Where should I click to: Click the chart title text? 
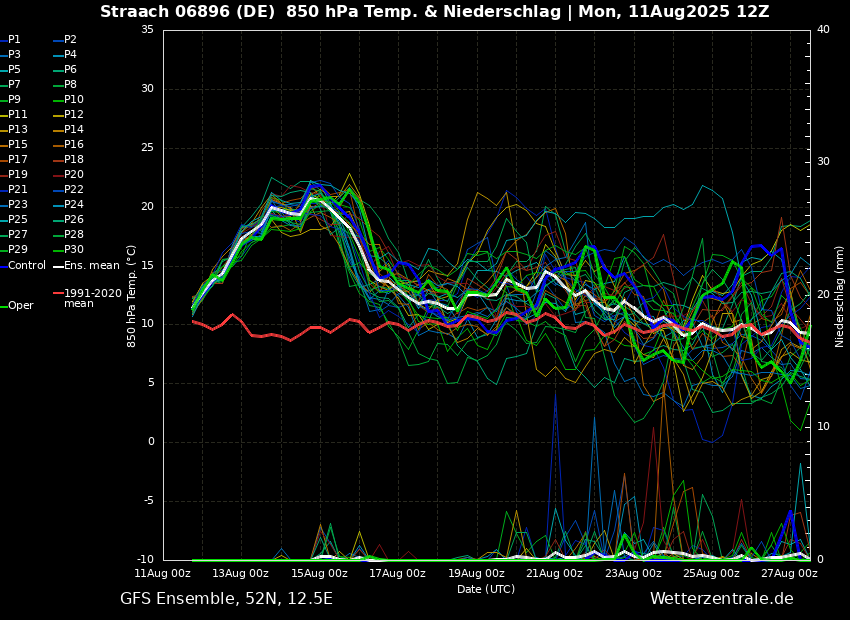click(434, 12)
